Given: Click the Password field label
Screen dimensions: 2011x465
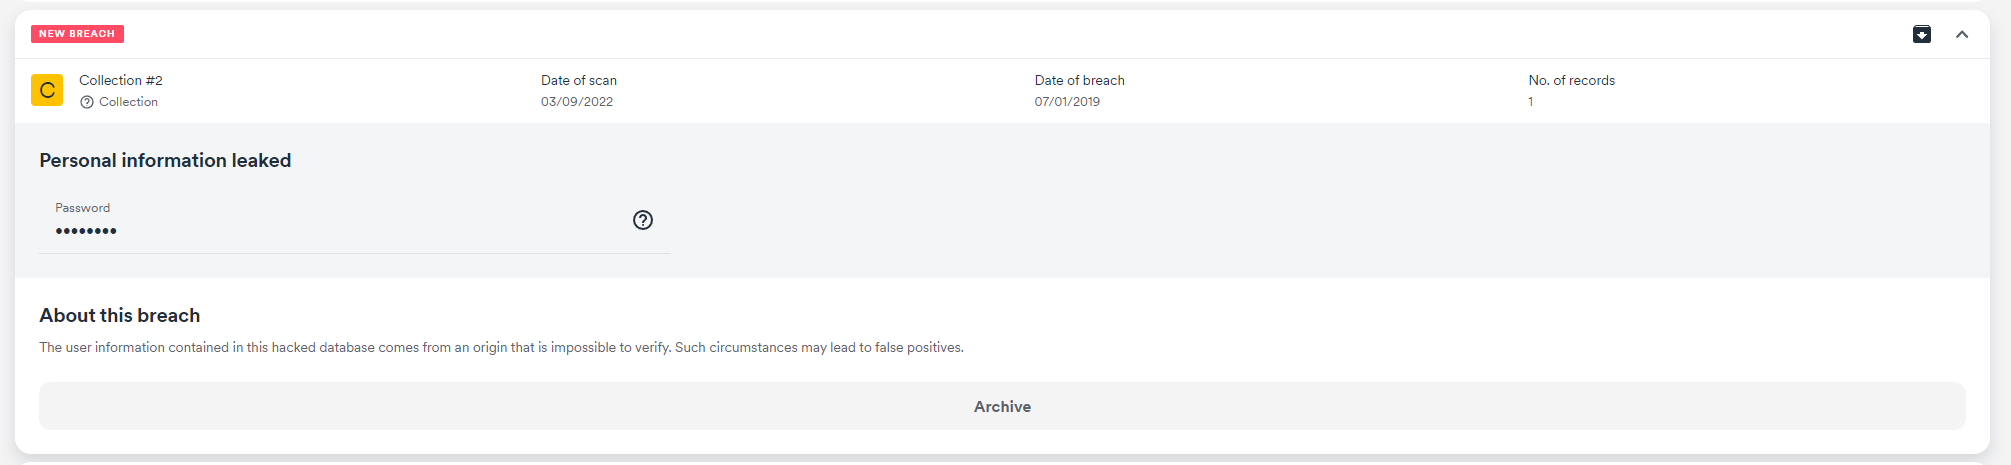Looking at the screenshot, I should click(x=83, y=208).
